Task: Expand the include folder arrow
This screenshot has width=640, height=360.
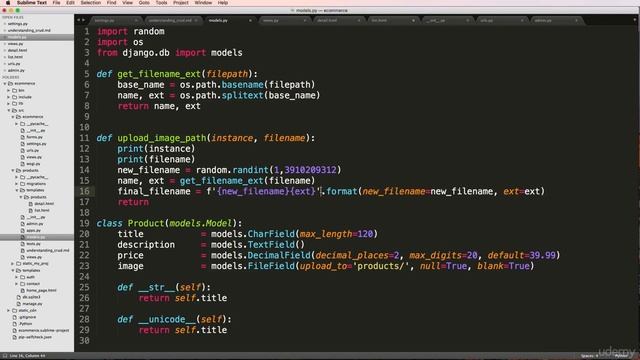Action: 9,97
